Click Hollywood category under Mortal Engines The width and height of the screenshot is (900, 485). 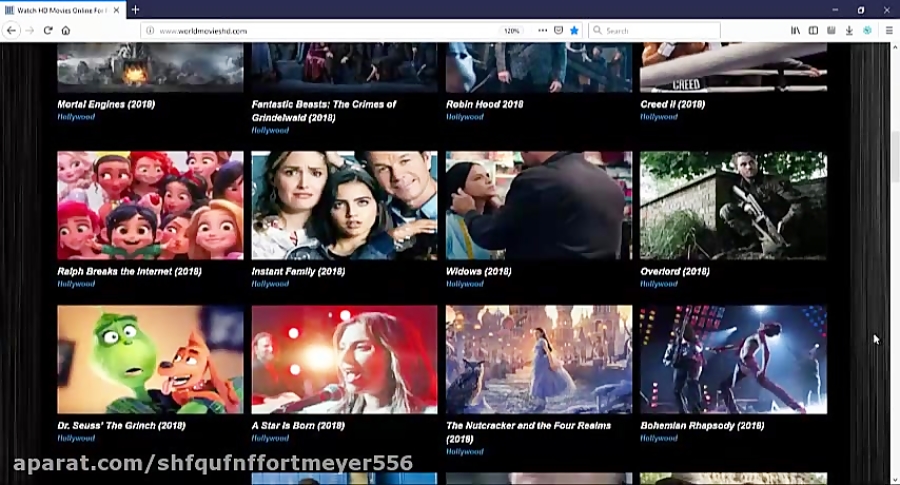[x=76, y=117]
